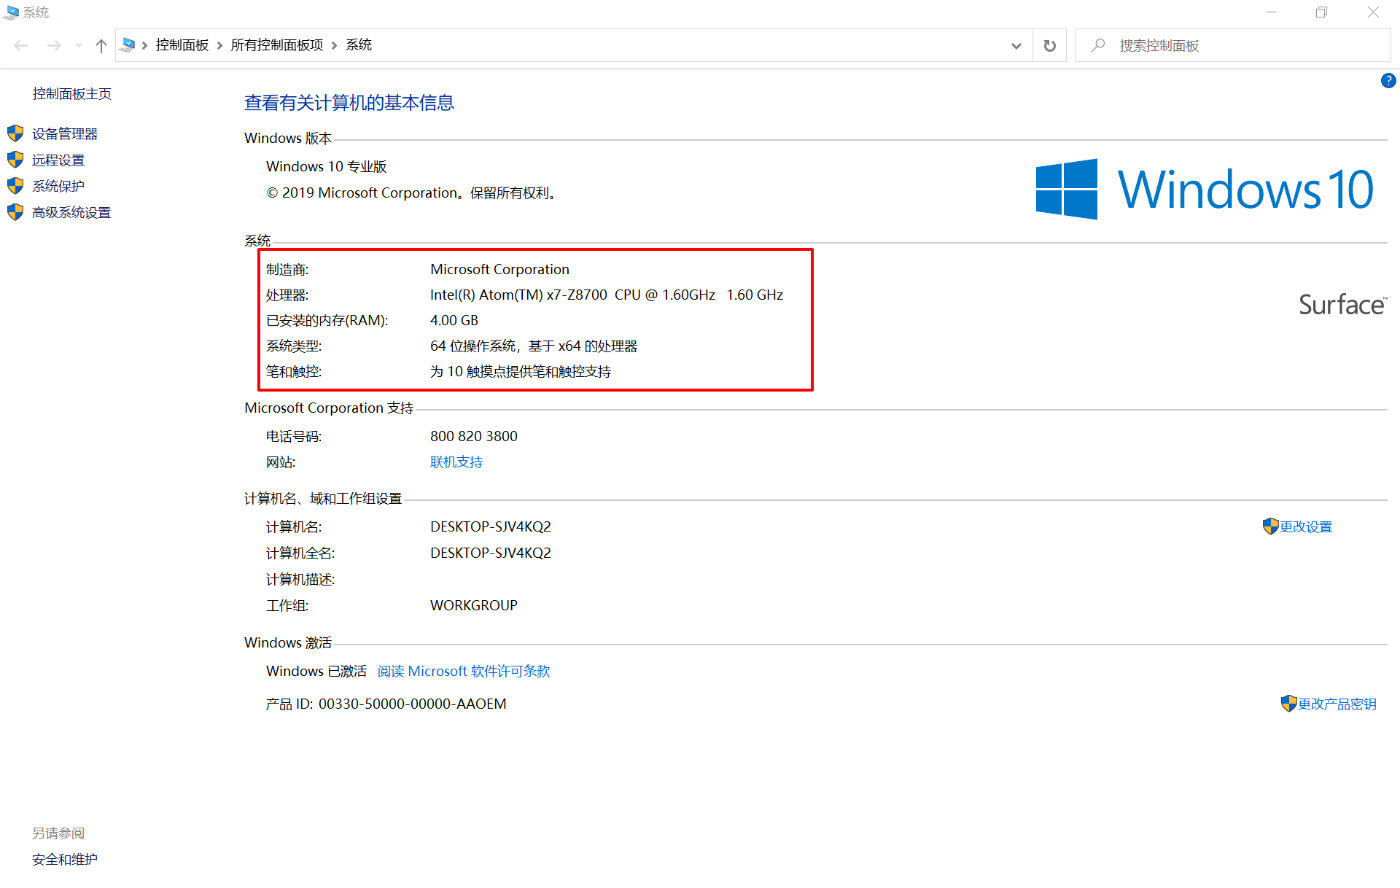Viewport: 1400px width, 888px height.
Task: Click the full computer name beside 计算机全名
Action: 491,553
